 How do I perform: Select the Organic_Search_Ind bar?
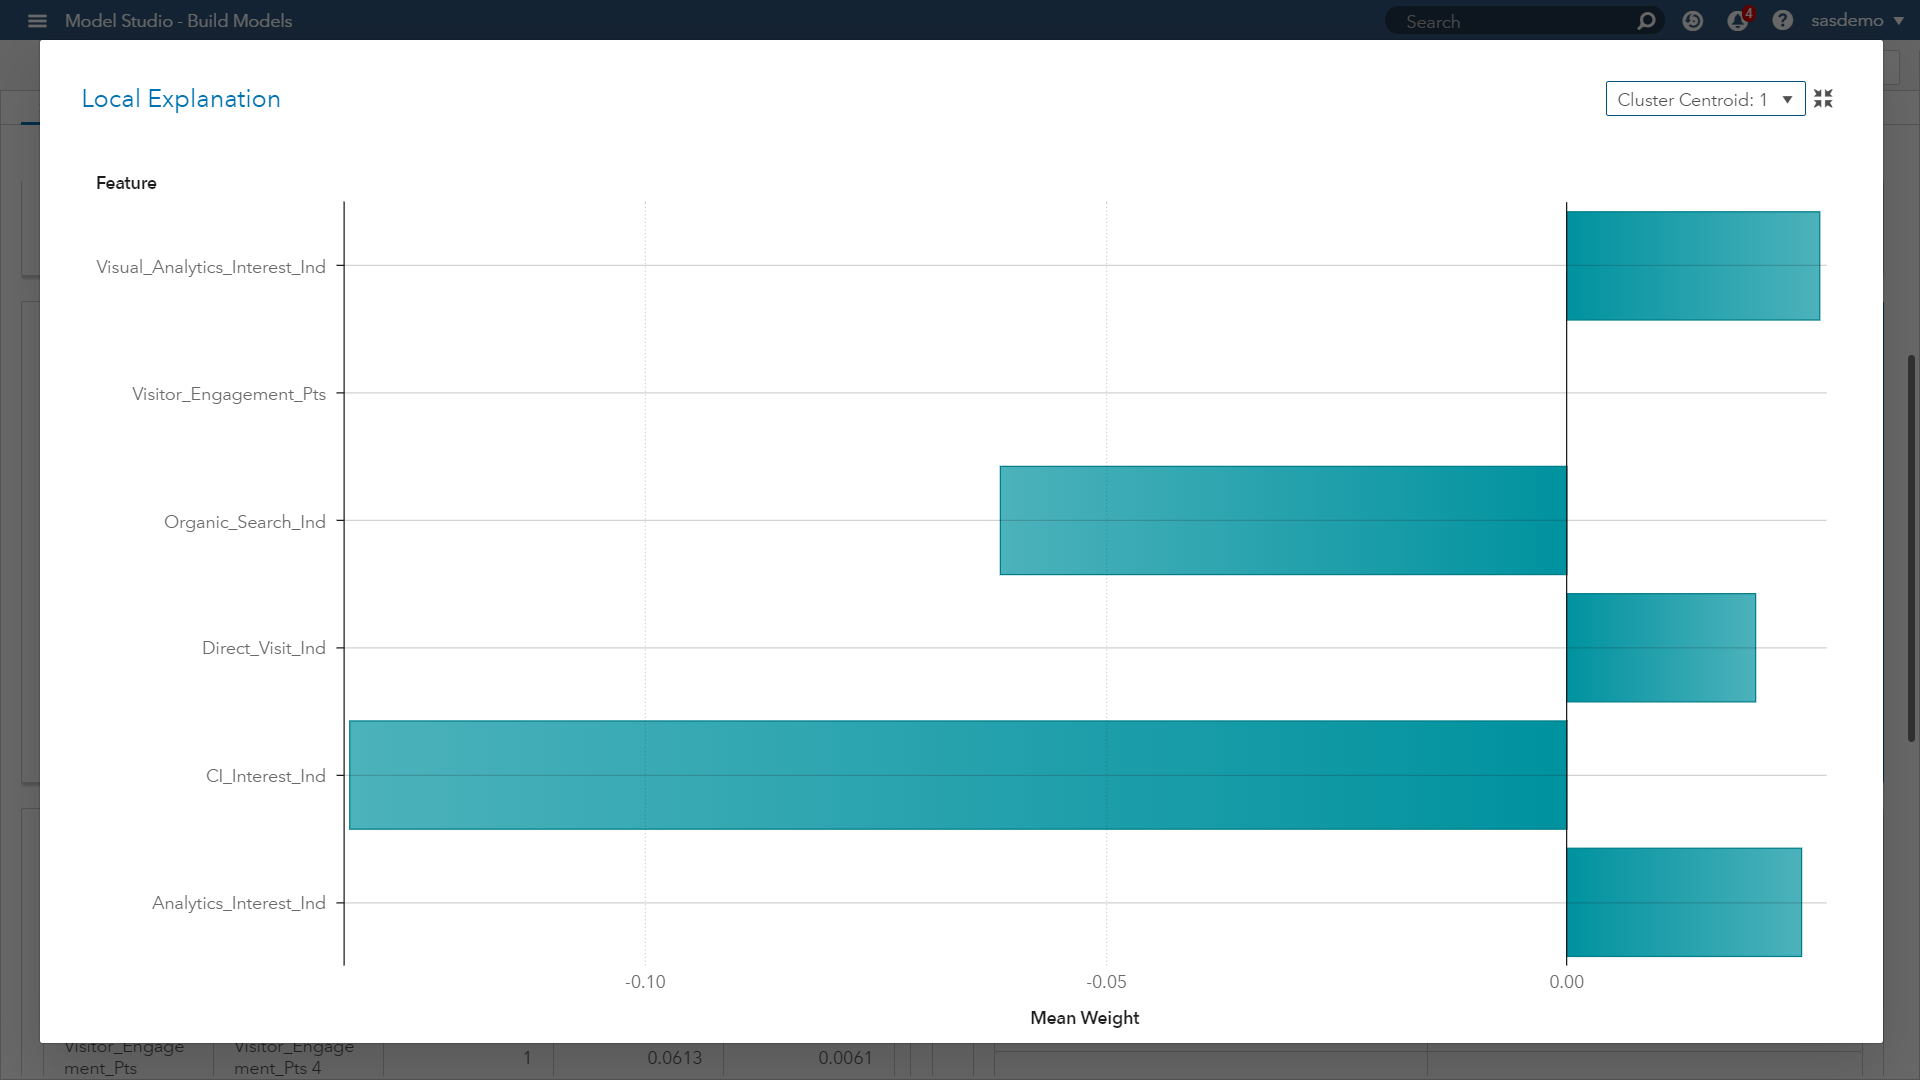coord(1282,520)
